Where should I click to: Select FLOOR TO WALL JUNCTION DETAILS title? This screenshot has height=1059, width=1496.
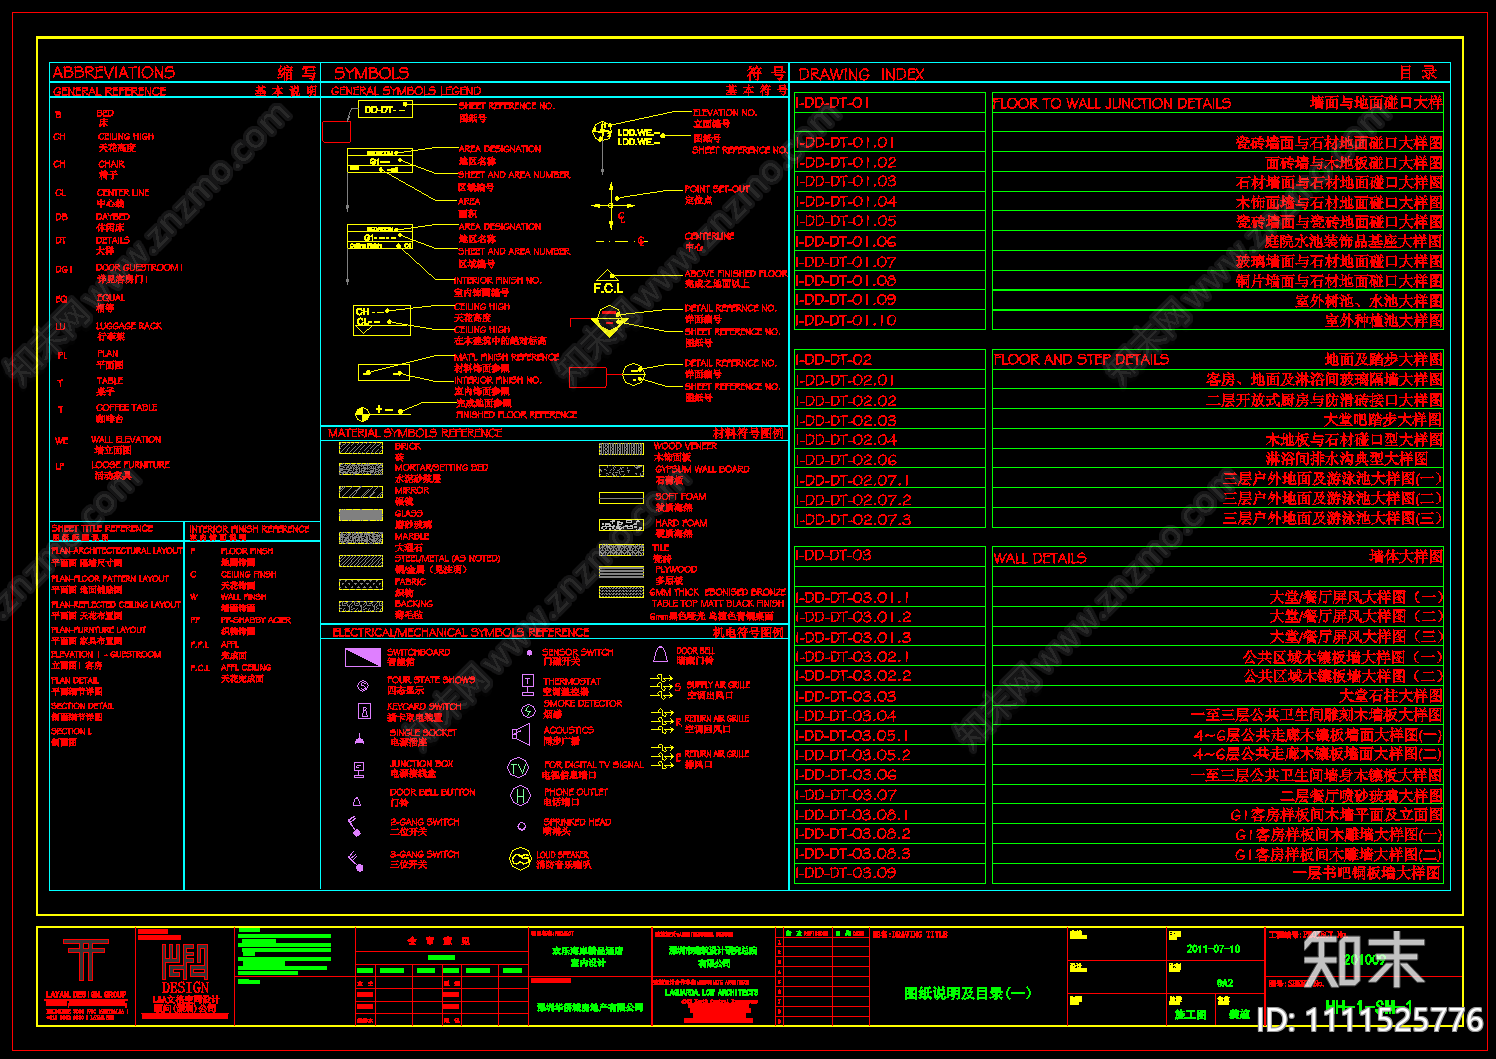(x=1112, y=103)
